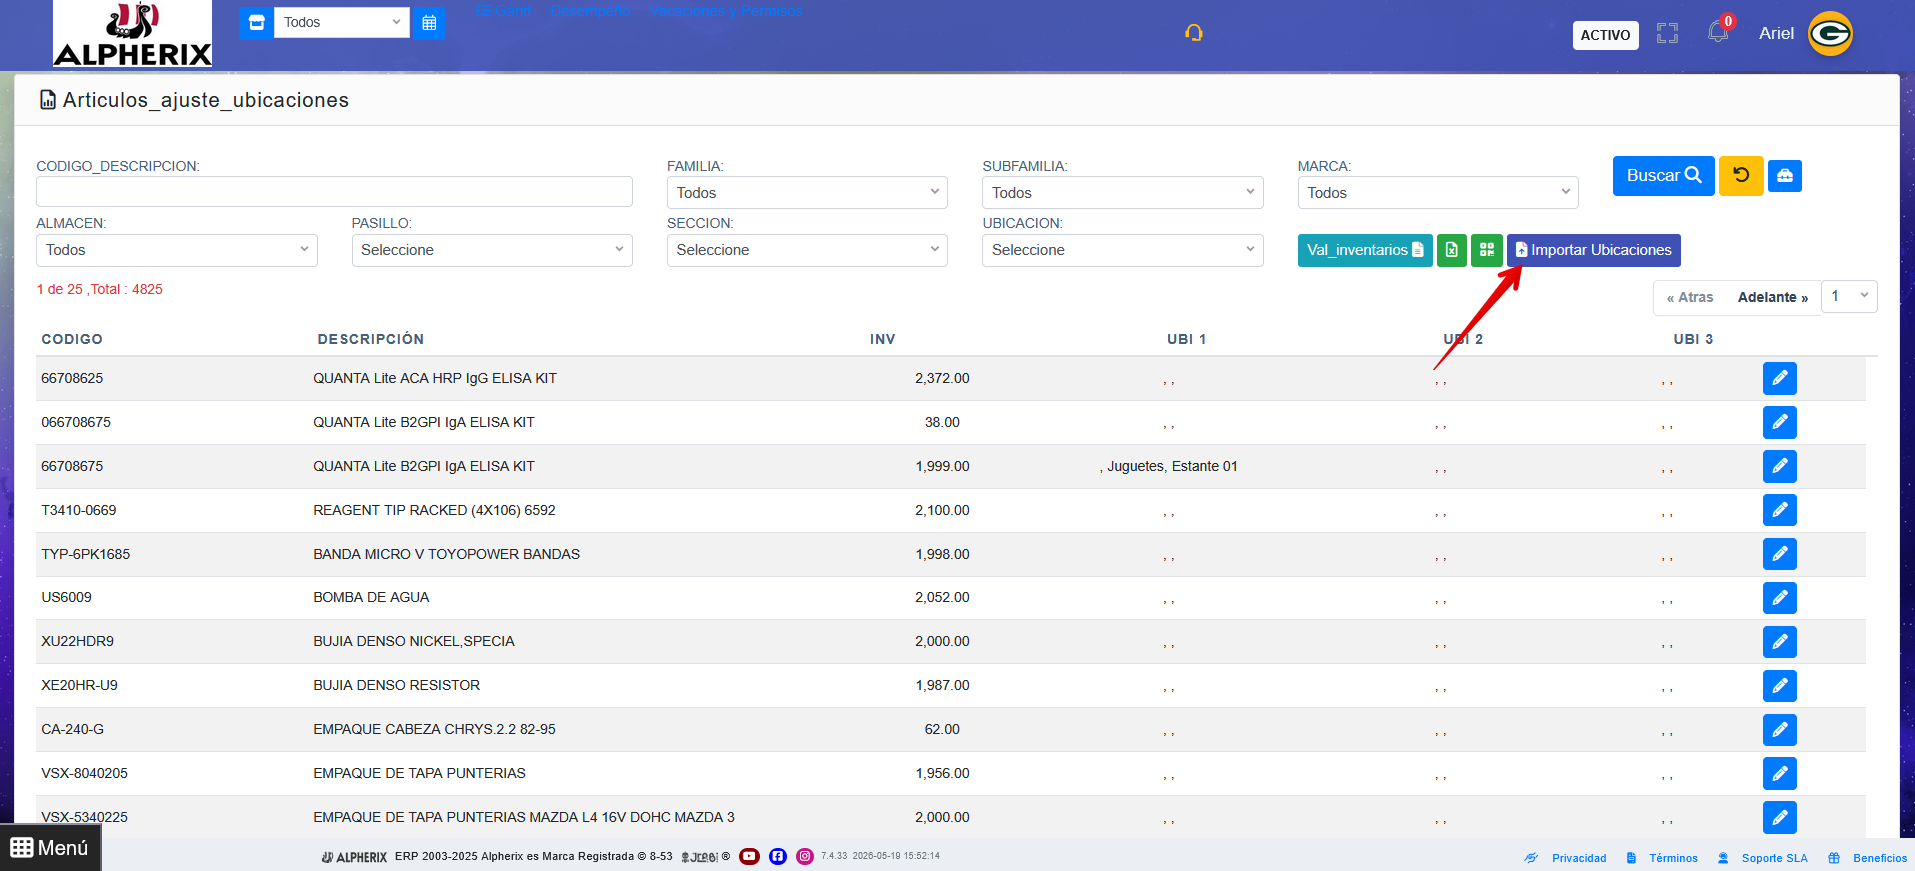Edit the 66708625 row with pencil icon
The height and width of the screenshot is (871, 1915).
pyautogui.click(x=1780, y=379)
